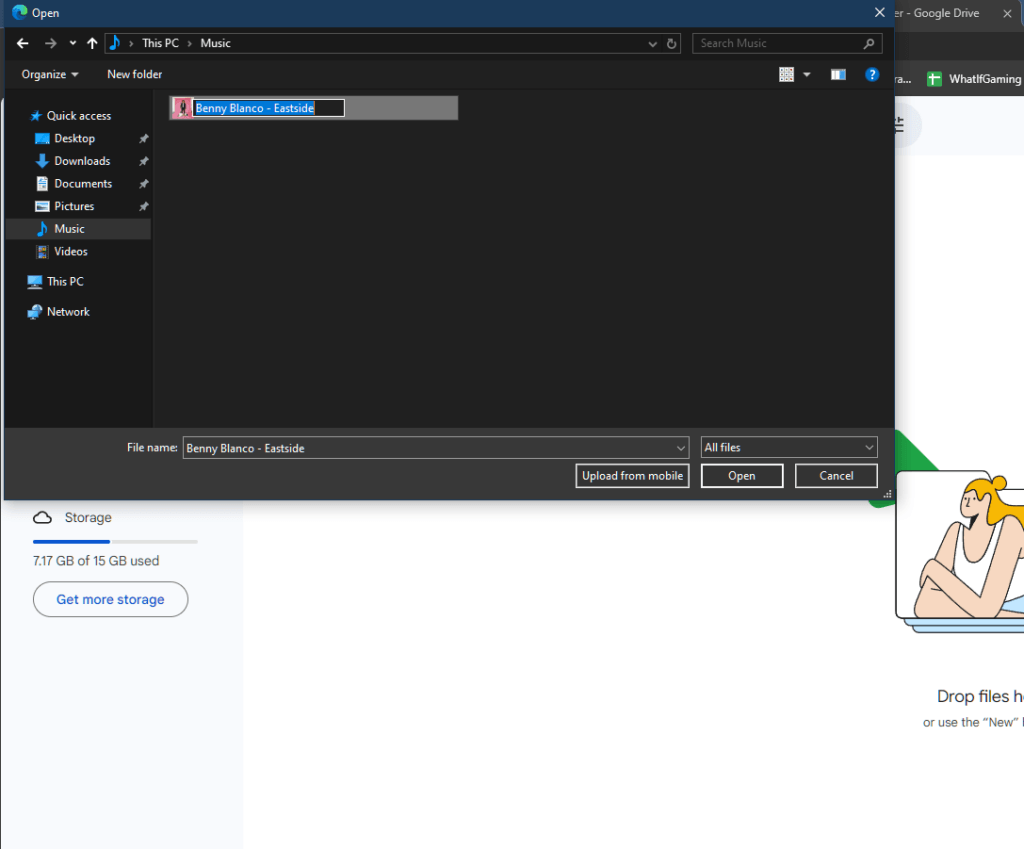Click the search magnifier icon
The width and height of the screenshot is (1024, 849).
(x=869, y=44)
